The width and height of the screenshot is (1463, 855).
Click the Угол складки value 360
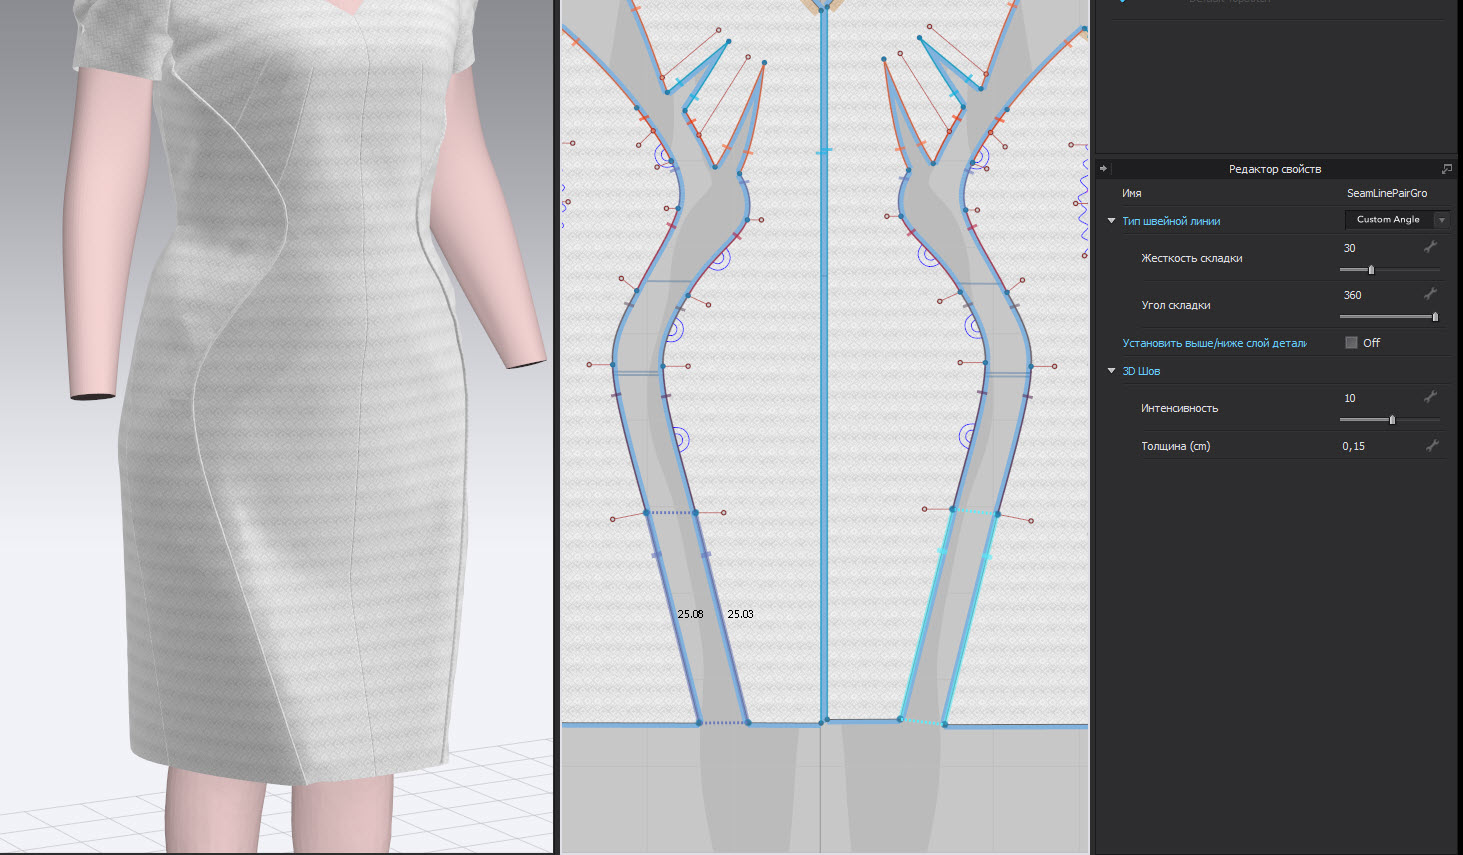point(1352,295)
